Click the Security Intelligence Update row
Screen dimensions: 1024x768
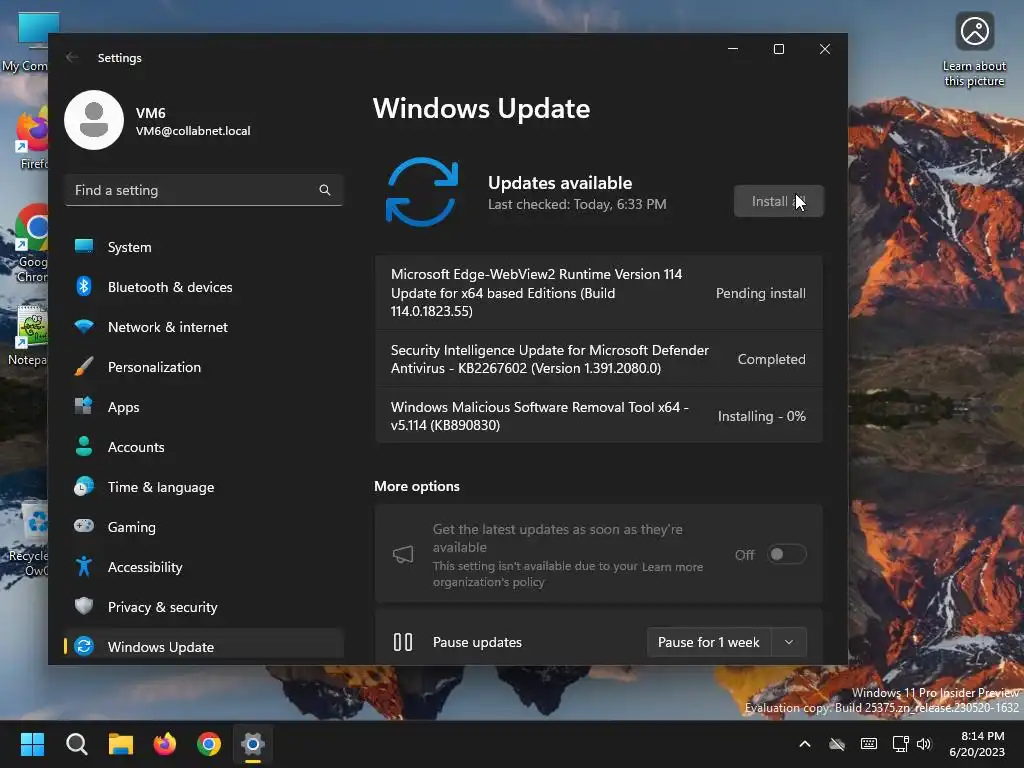click(599, 359)
